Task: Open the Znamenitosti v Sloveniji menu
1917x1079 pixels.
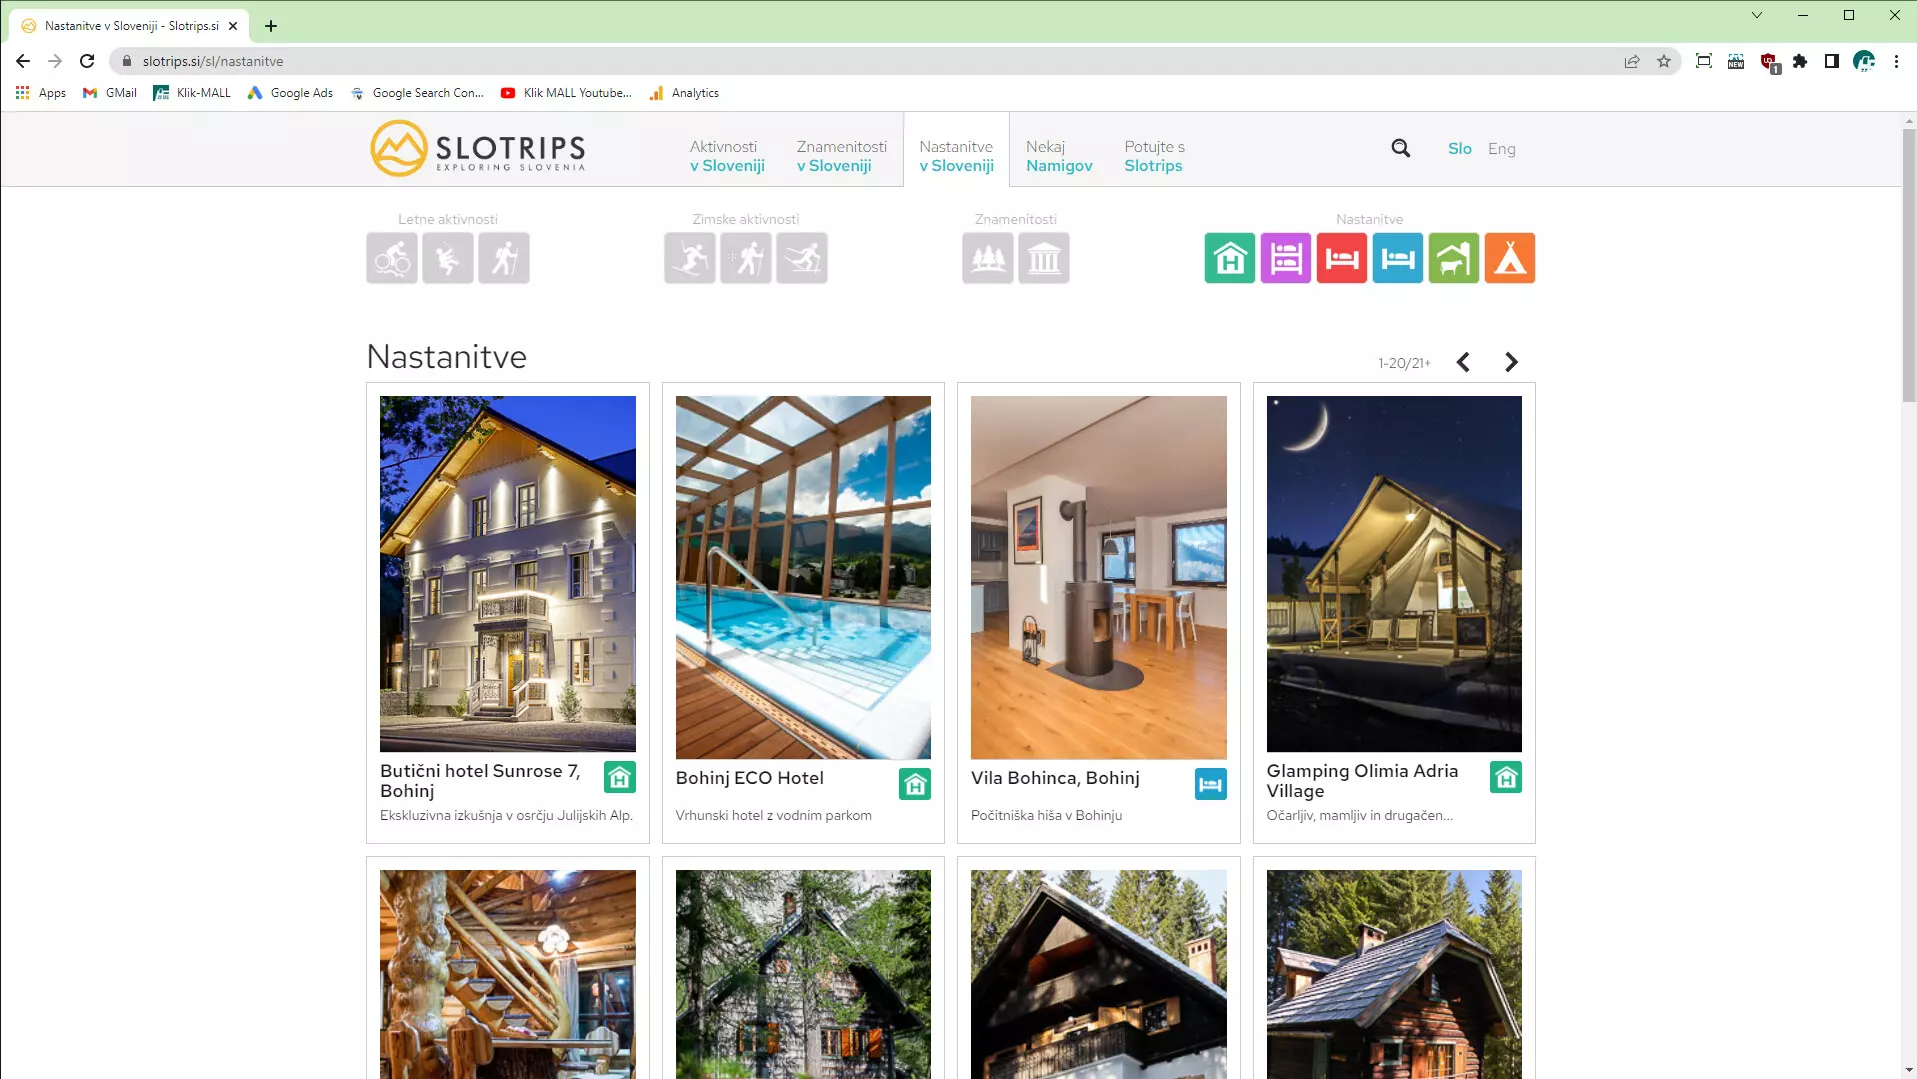Action: [x=841, y=156]
